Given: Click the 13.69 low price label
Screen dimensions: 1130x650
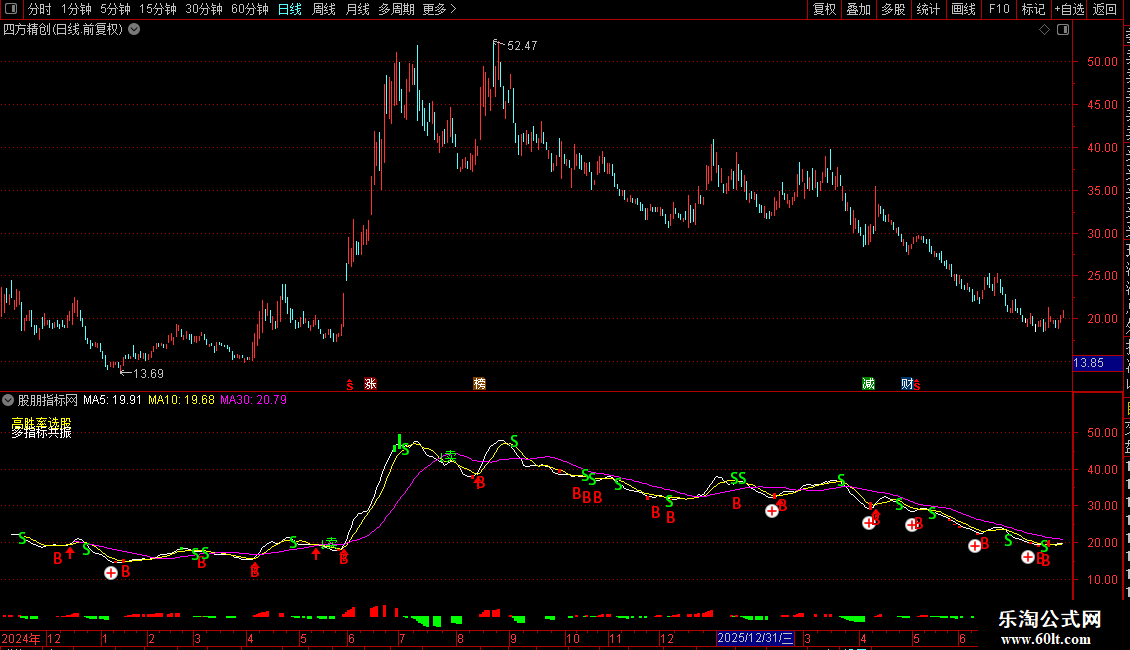Looking at the screenshot, I should pyautogui.click(x=148, y=374).
